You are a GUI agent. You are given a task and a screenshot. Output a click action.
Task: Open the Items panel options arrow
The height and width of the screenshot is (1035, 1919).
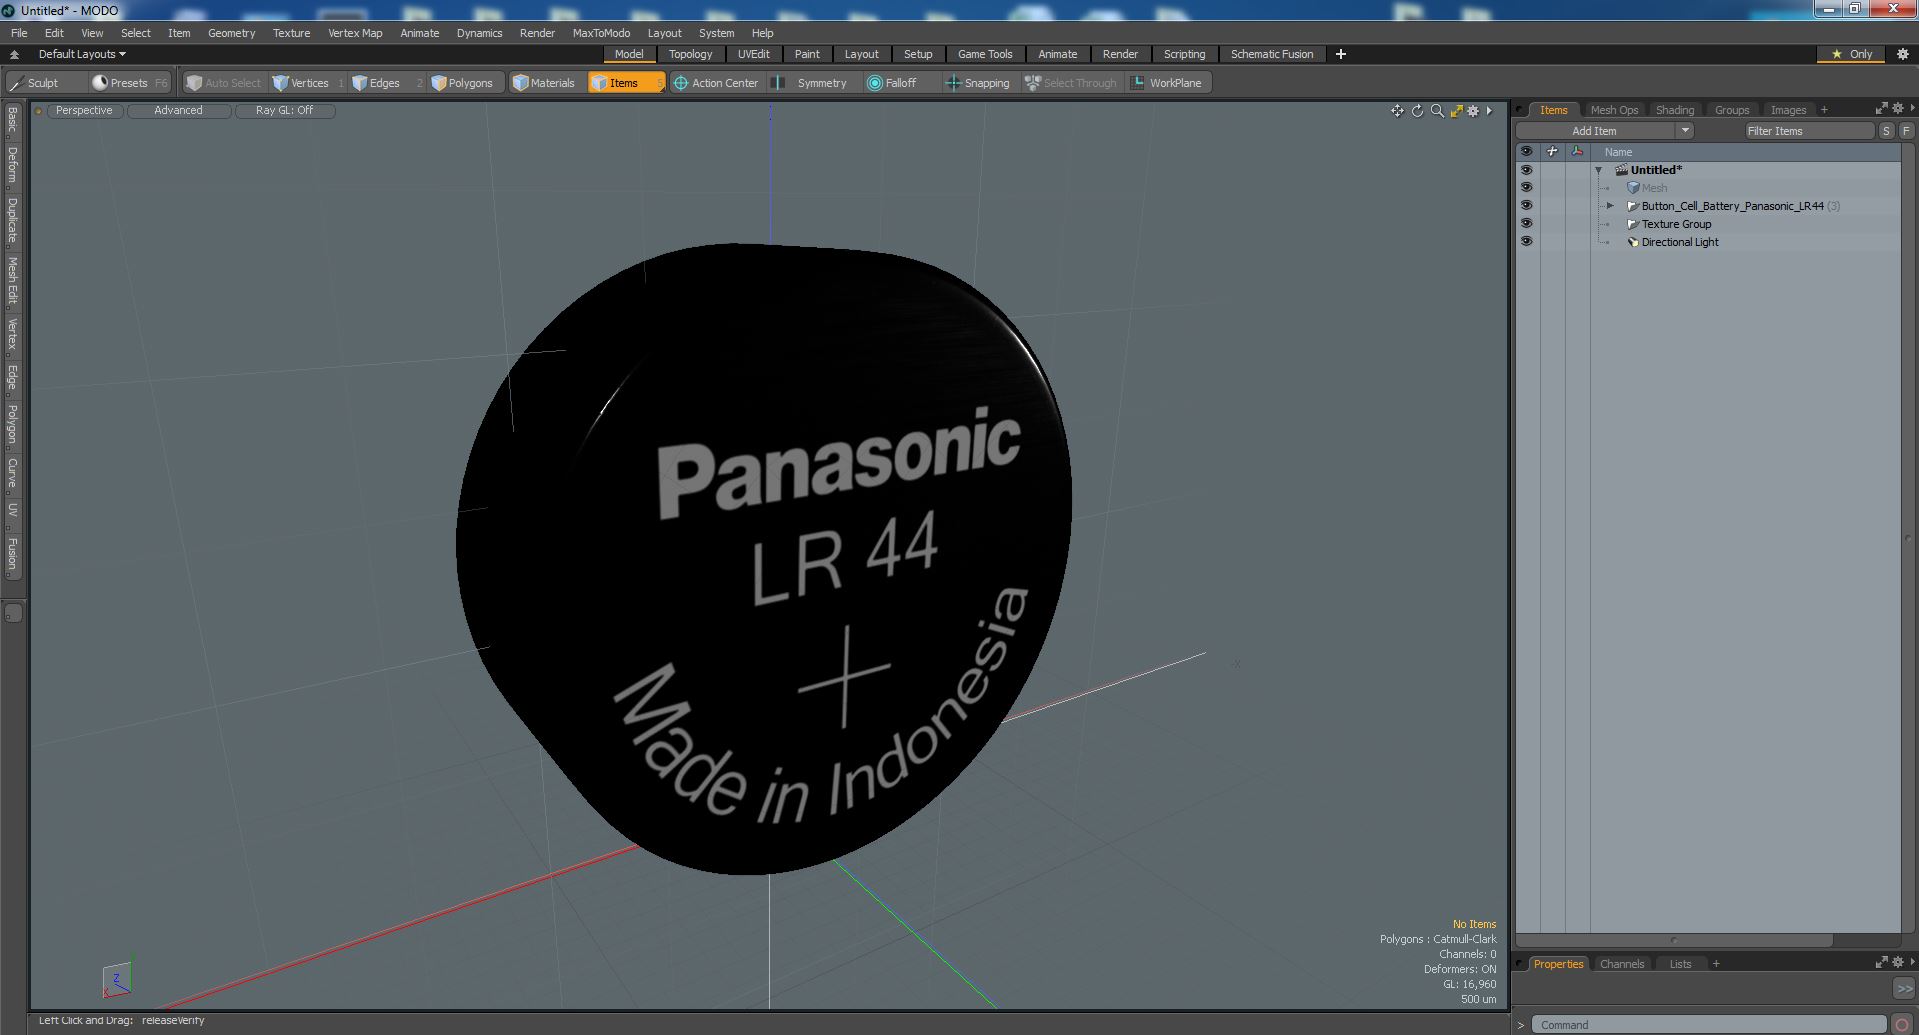(1912, 108)
